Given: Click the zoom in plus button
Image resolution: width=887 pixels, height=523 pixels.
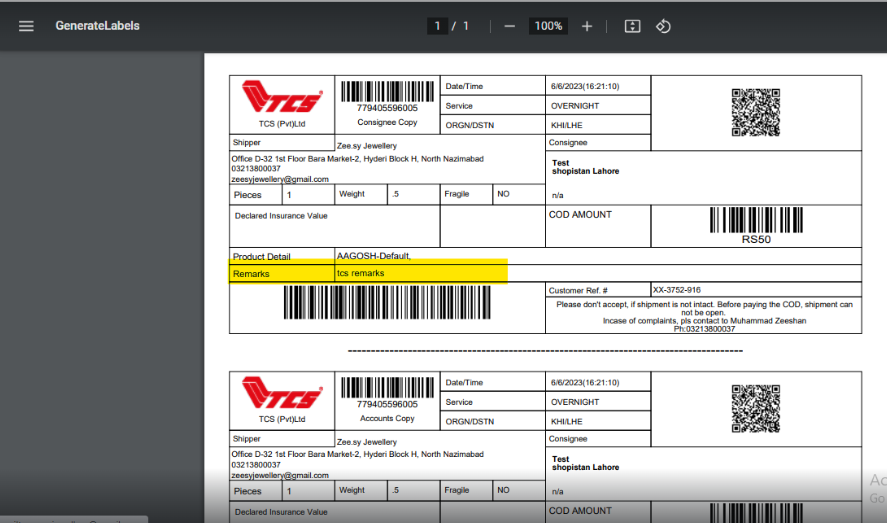Looking at the screenshot, I should tap(587, 26).
